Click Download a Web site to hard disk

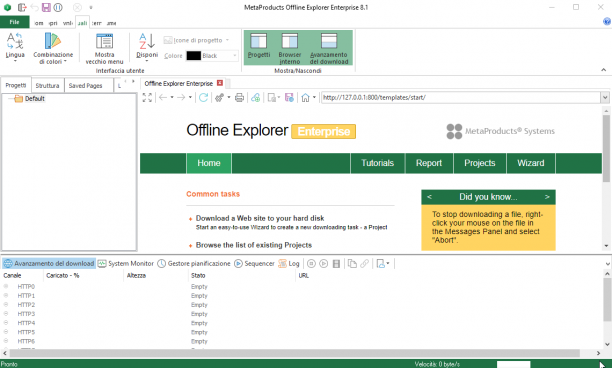pyautogui.click(x=260, y=218)
